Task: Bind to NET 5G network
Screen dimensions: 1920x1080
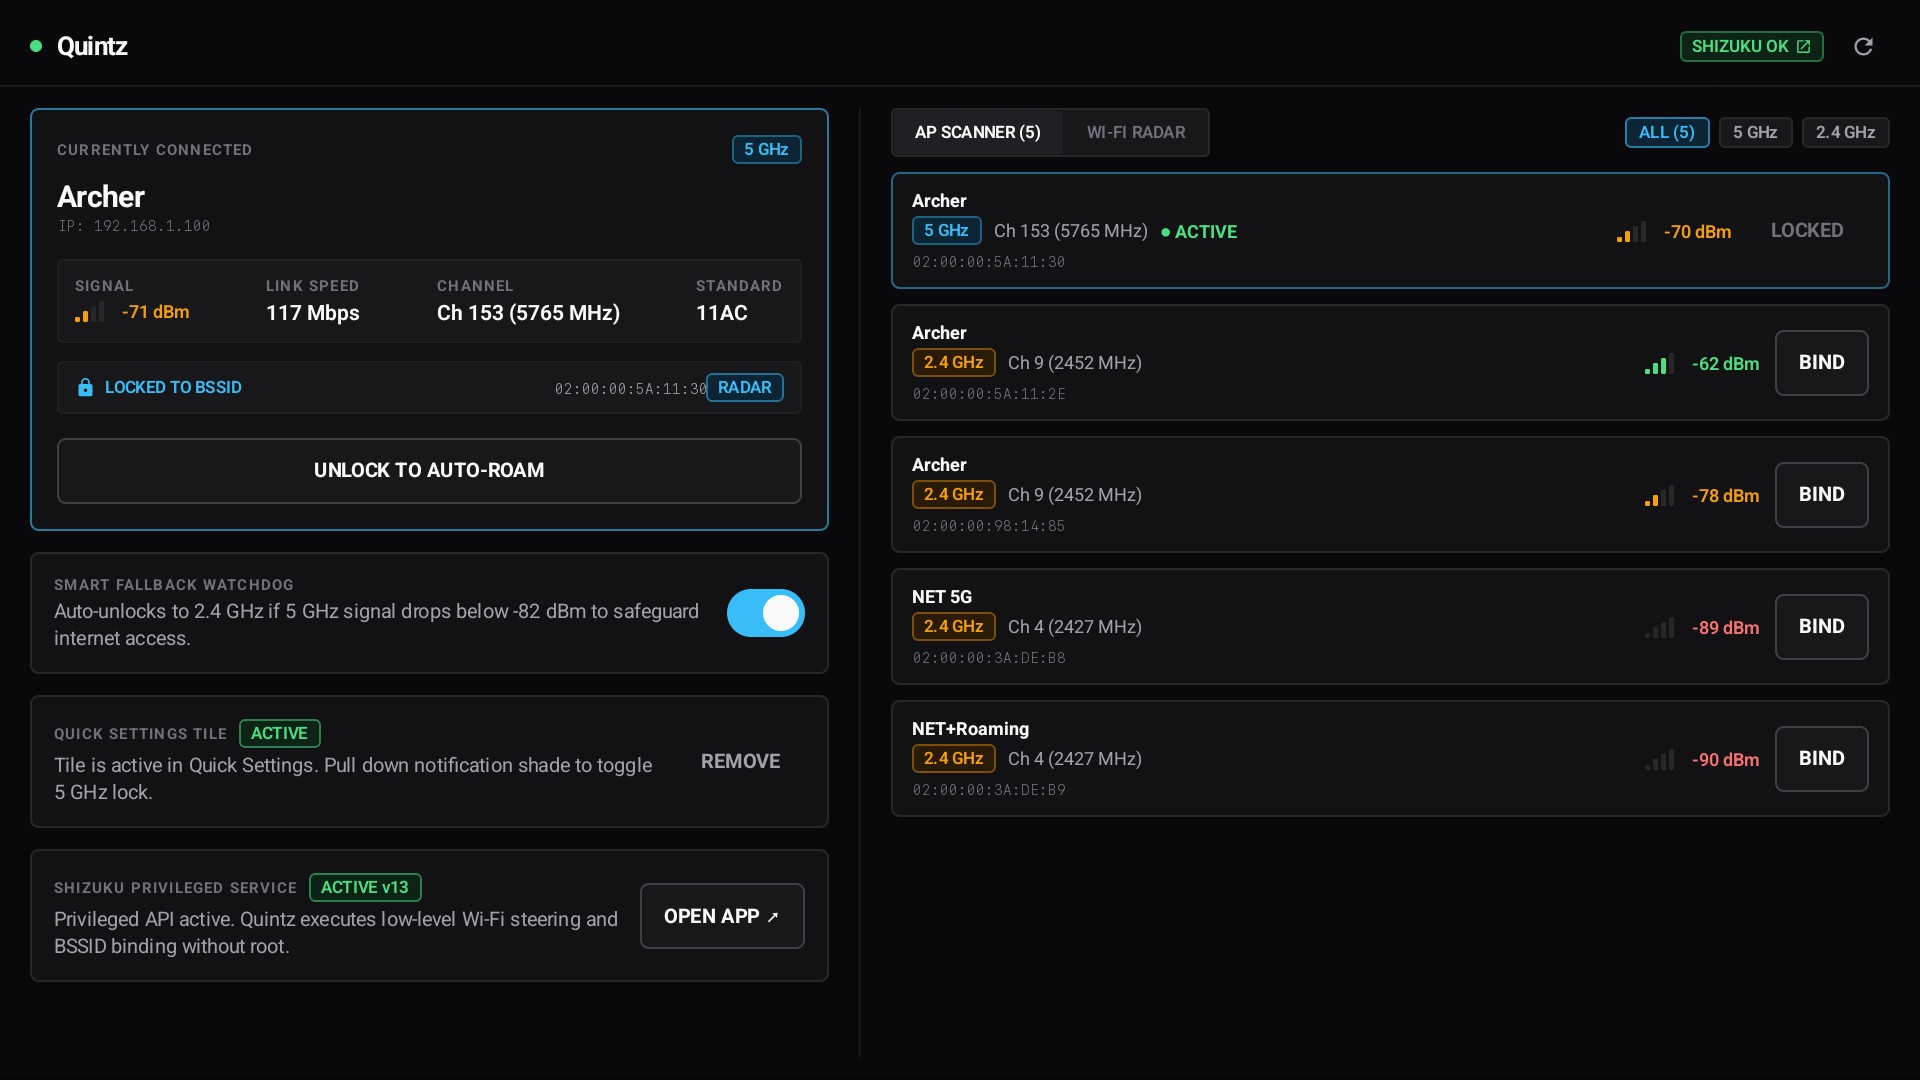Action: pyautogui.click(x=1821, y=627)
